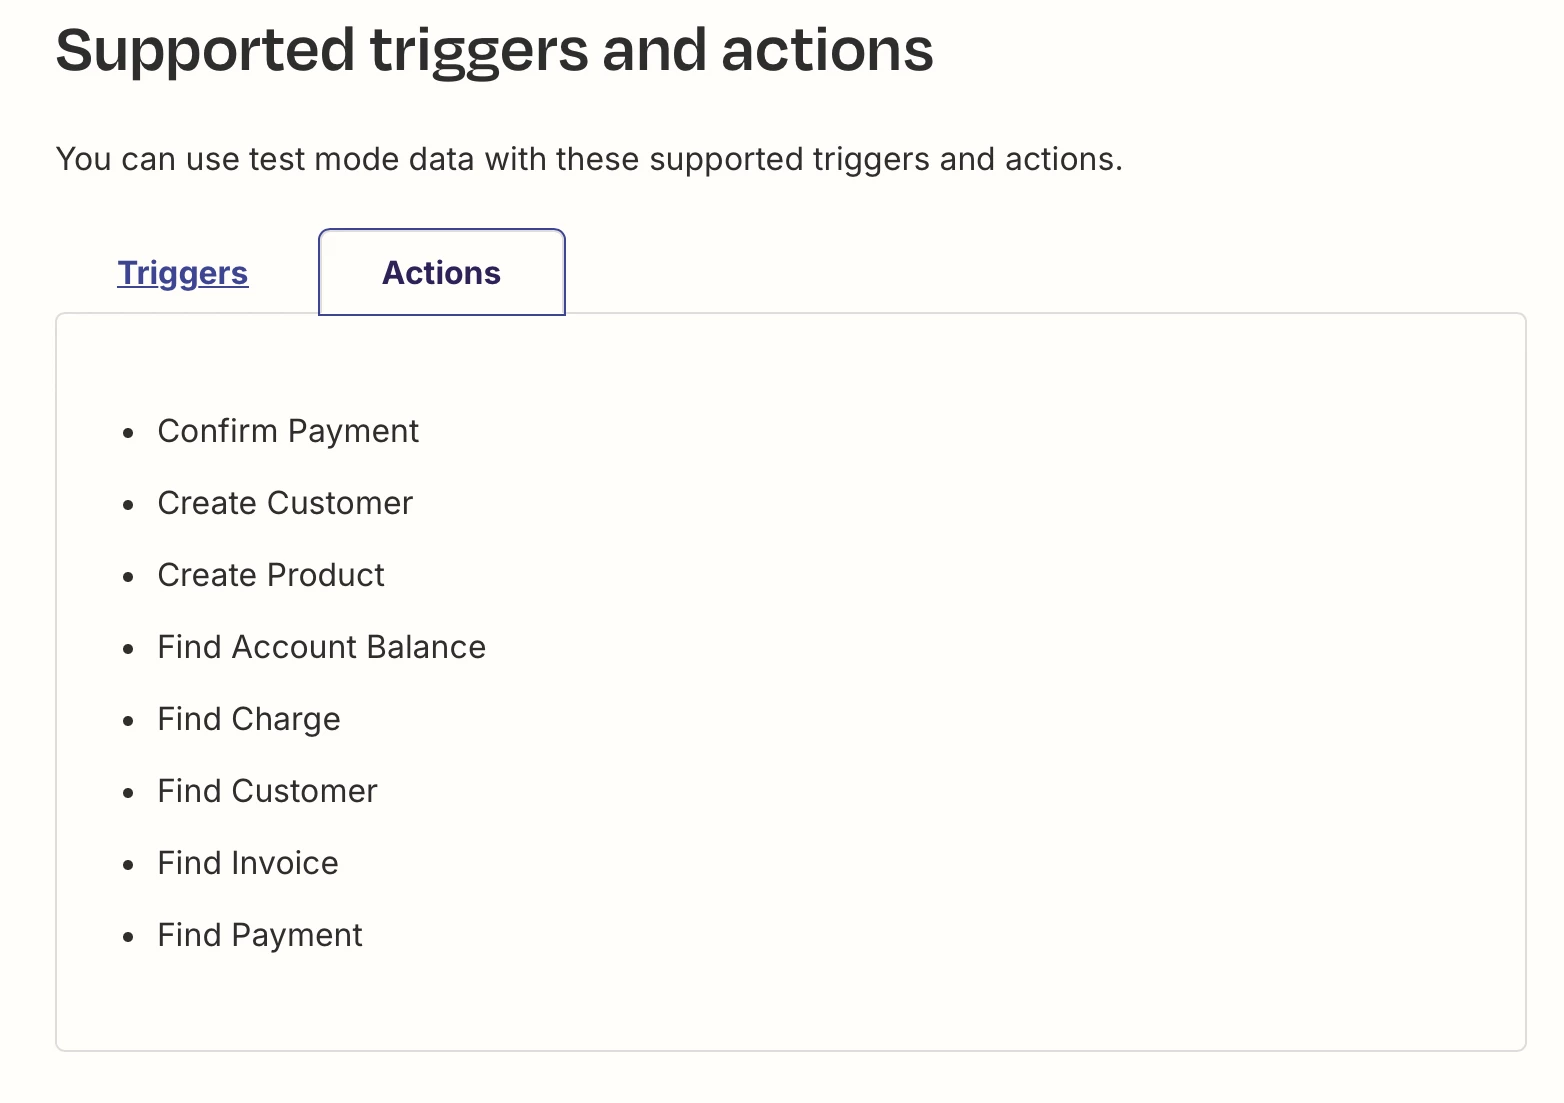Click the bullet beside Find Invoice

128,866
